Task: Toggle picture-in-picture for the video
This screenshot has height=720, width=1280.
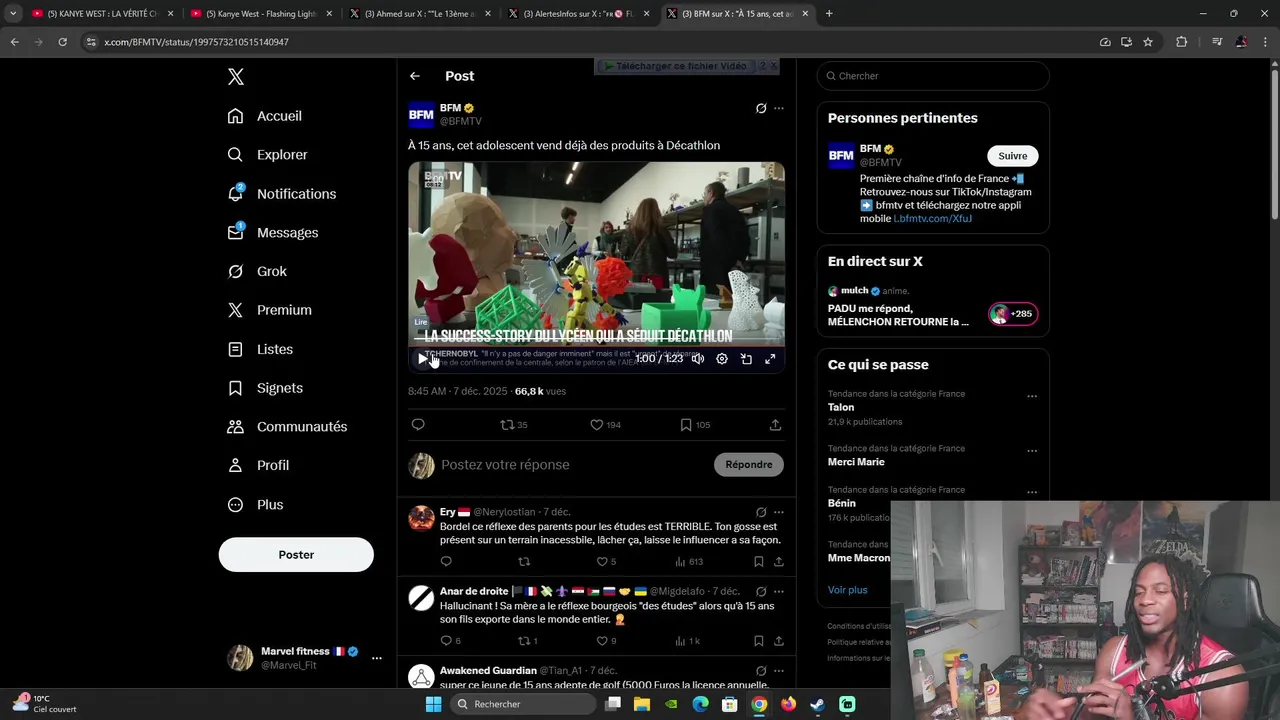Action: [x=746, y=359]
